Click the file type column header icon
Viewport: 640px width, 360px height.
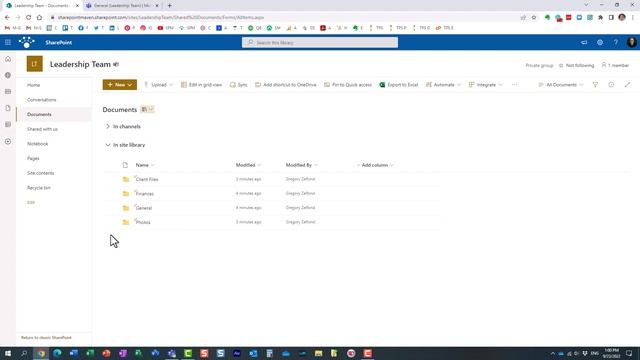(x=125, y=165)
